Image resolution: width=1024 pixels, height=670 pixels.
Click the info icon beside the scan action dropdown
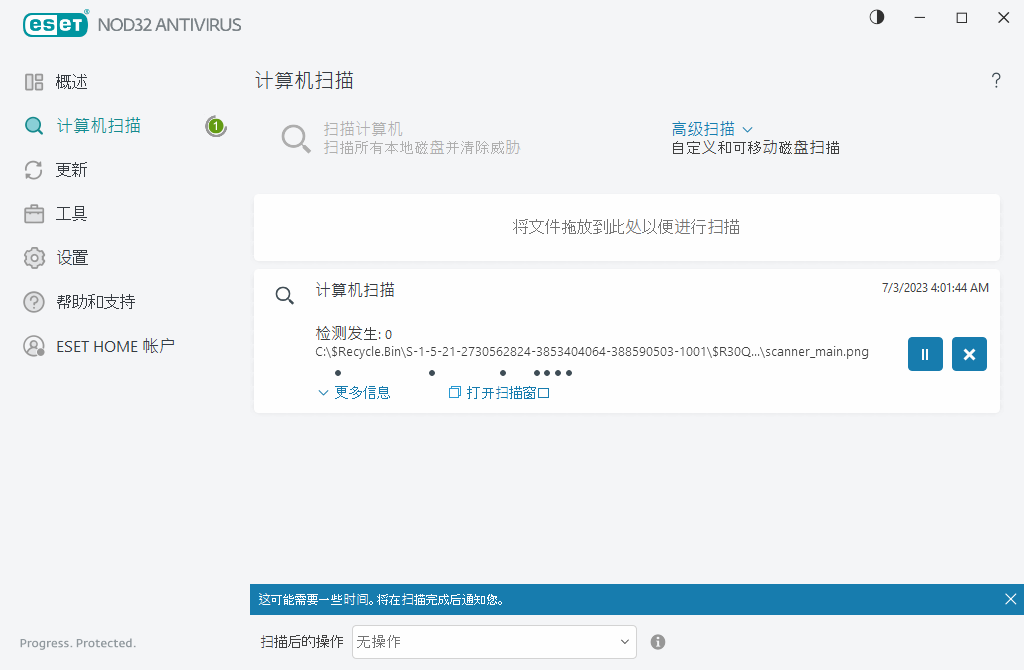(x=658, y=641)
